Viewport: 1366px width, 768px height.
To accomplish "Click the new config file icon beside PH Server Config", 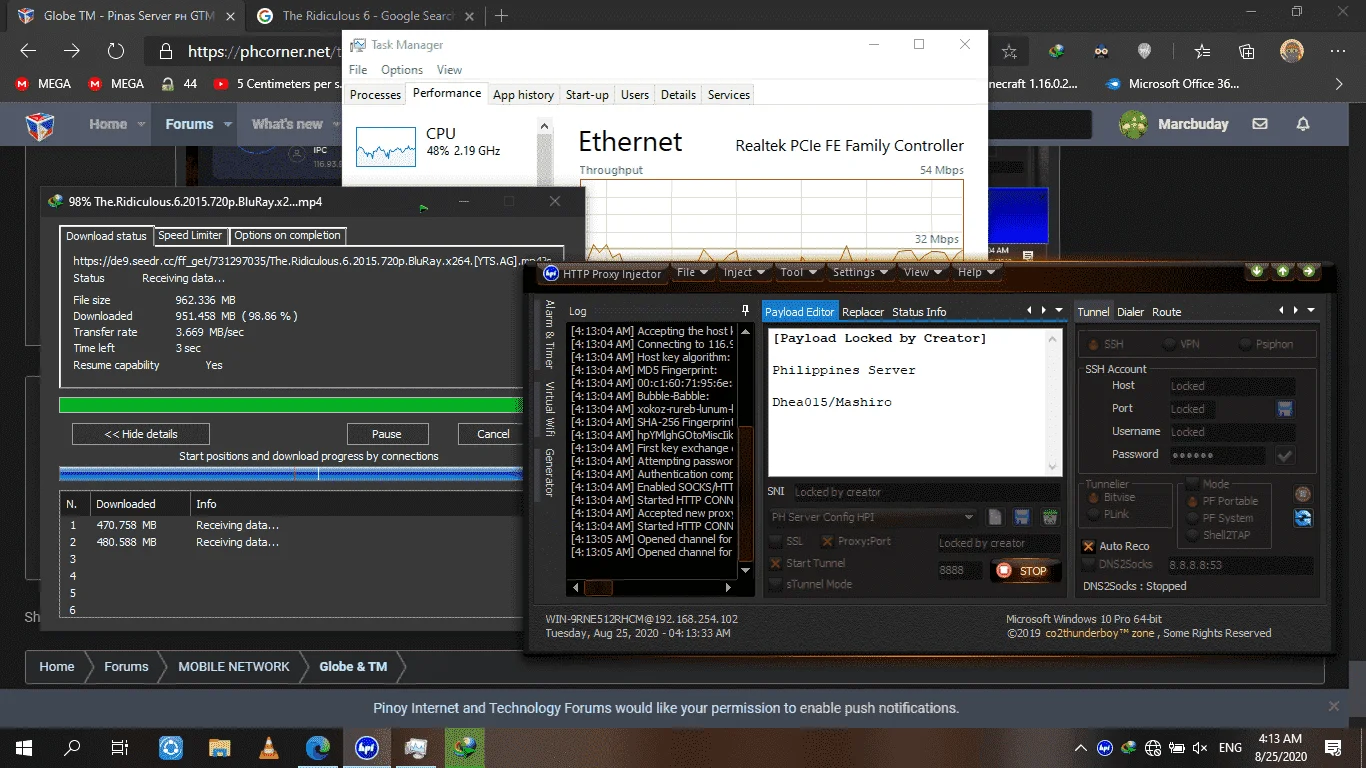I will tap(995, 517).
